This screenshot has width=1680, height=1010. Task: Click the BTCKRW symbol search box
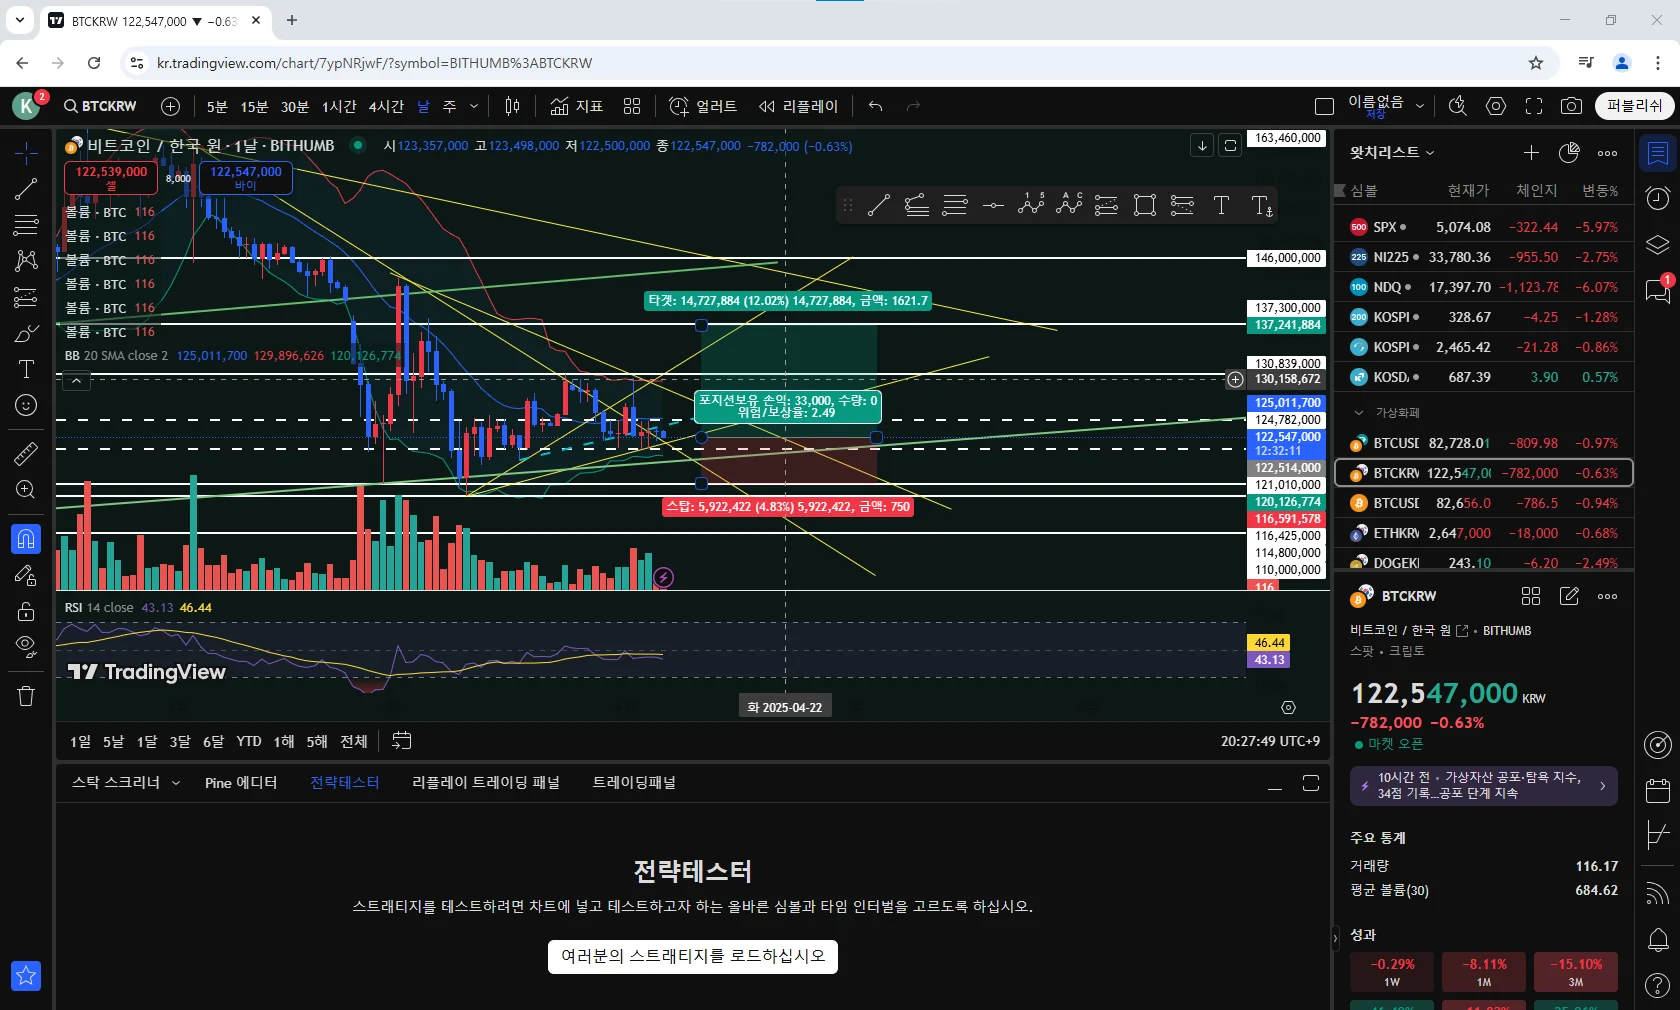[x=100, y=106]
